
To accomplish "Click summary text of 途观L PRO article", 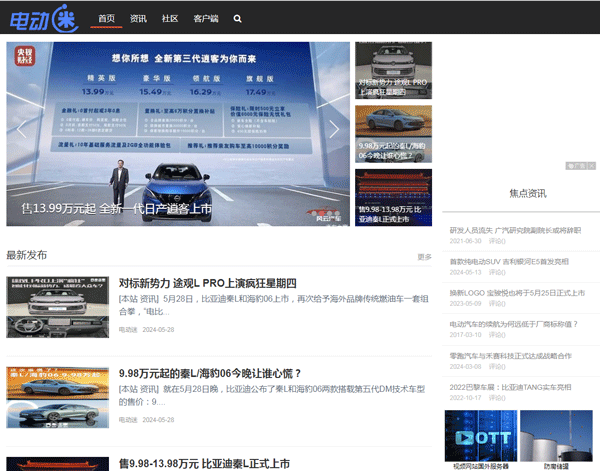I will [273, 305].
